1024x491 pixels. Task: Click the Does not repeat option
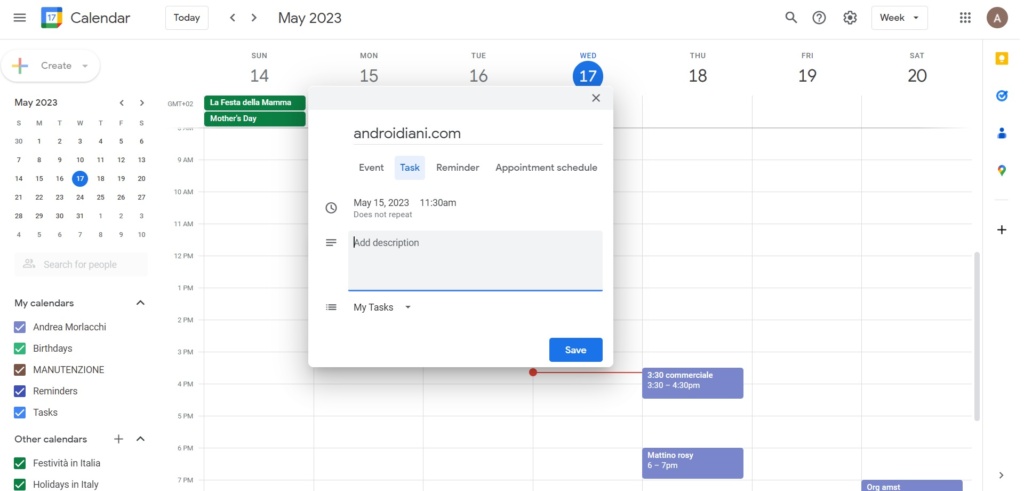383,214
